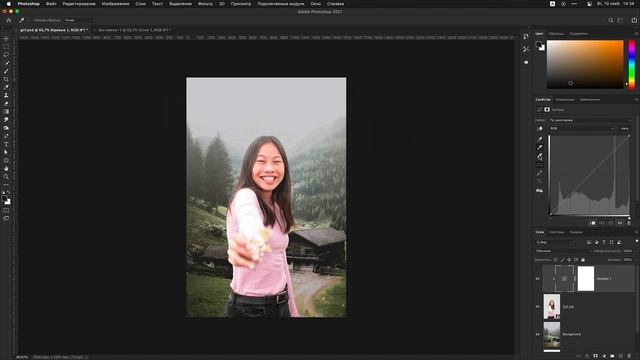Open the Apple menu

click(x=9, y=4)
